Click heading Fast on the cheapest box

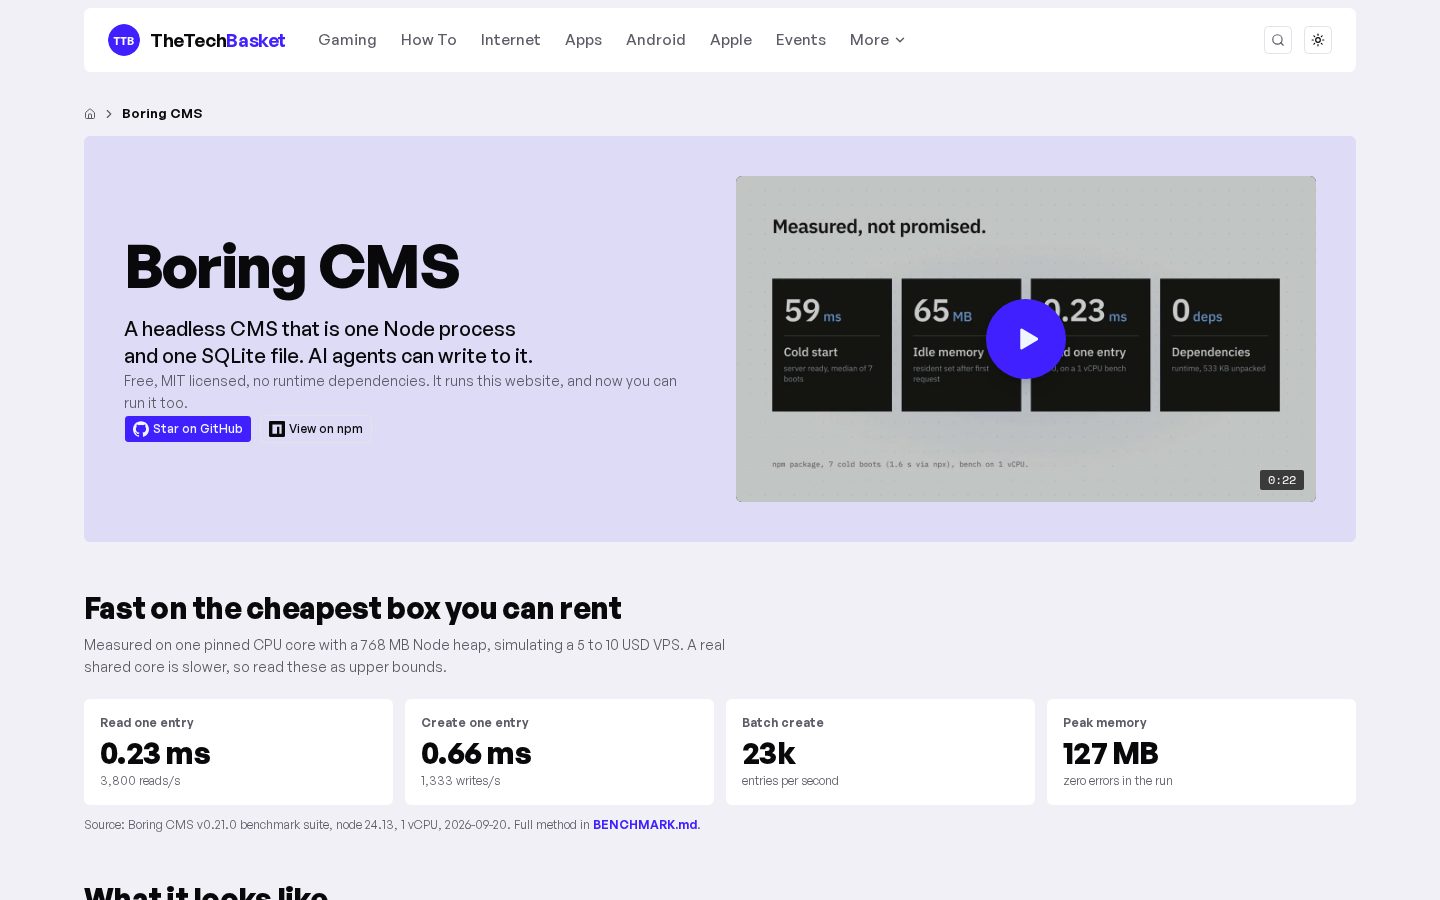coord(353,608)
